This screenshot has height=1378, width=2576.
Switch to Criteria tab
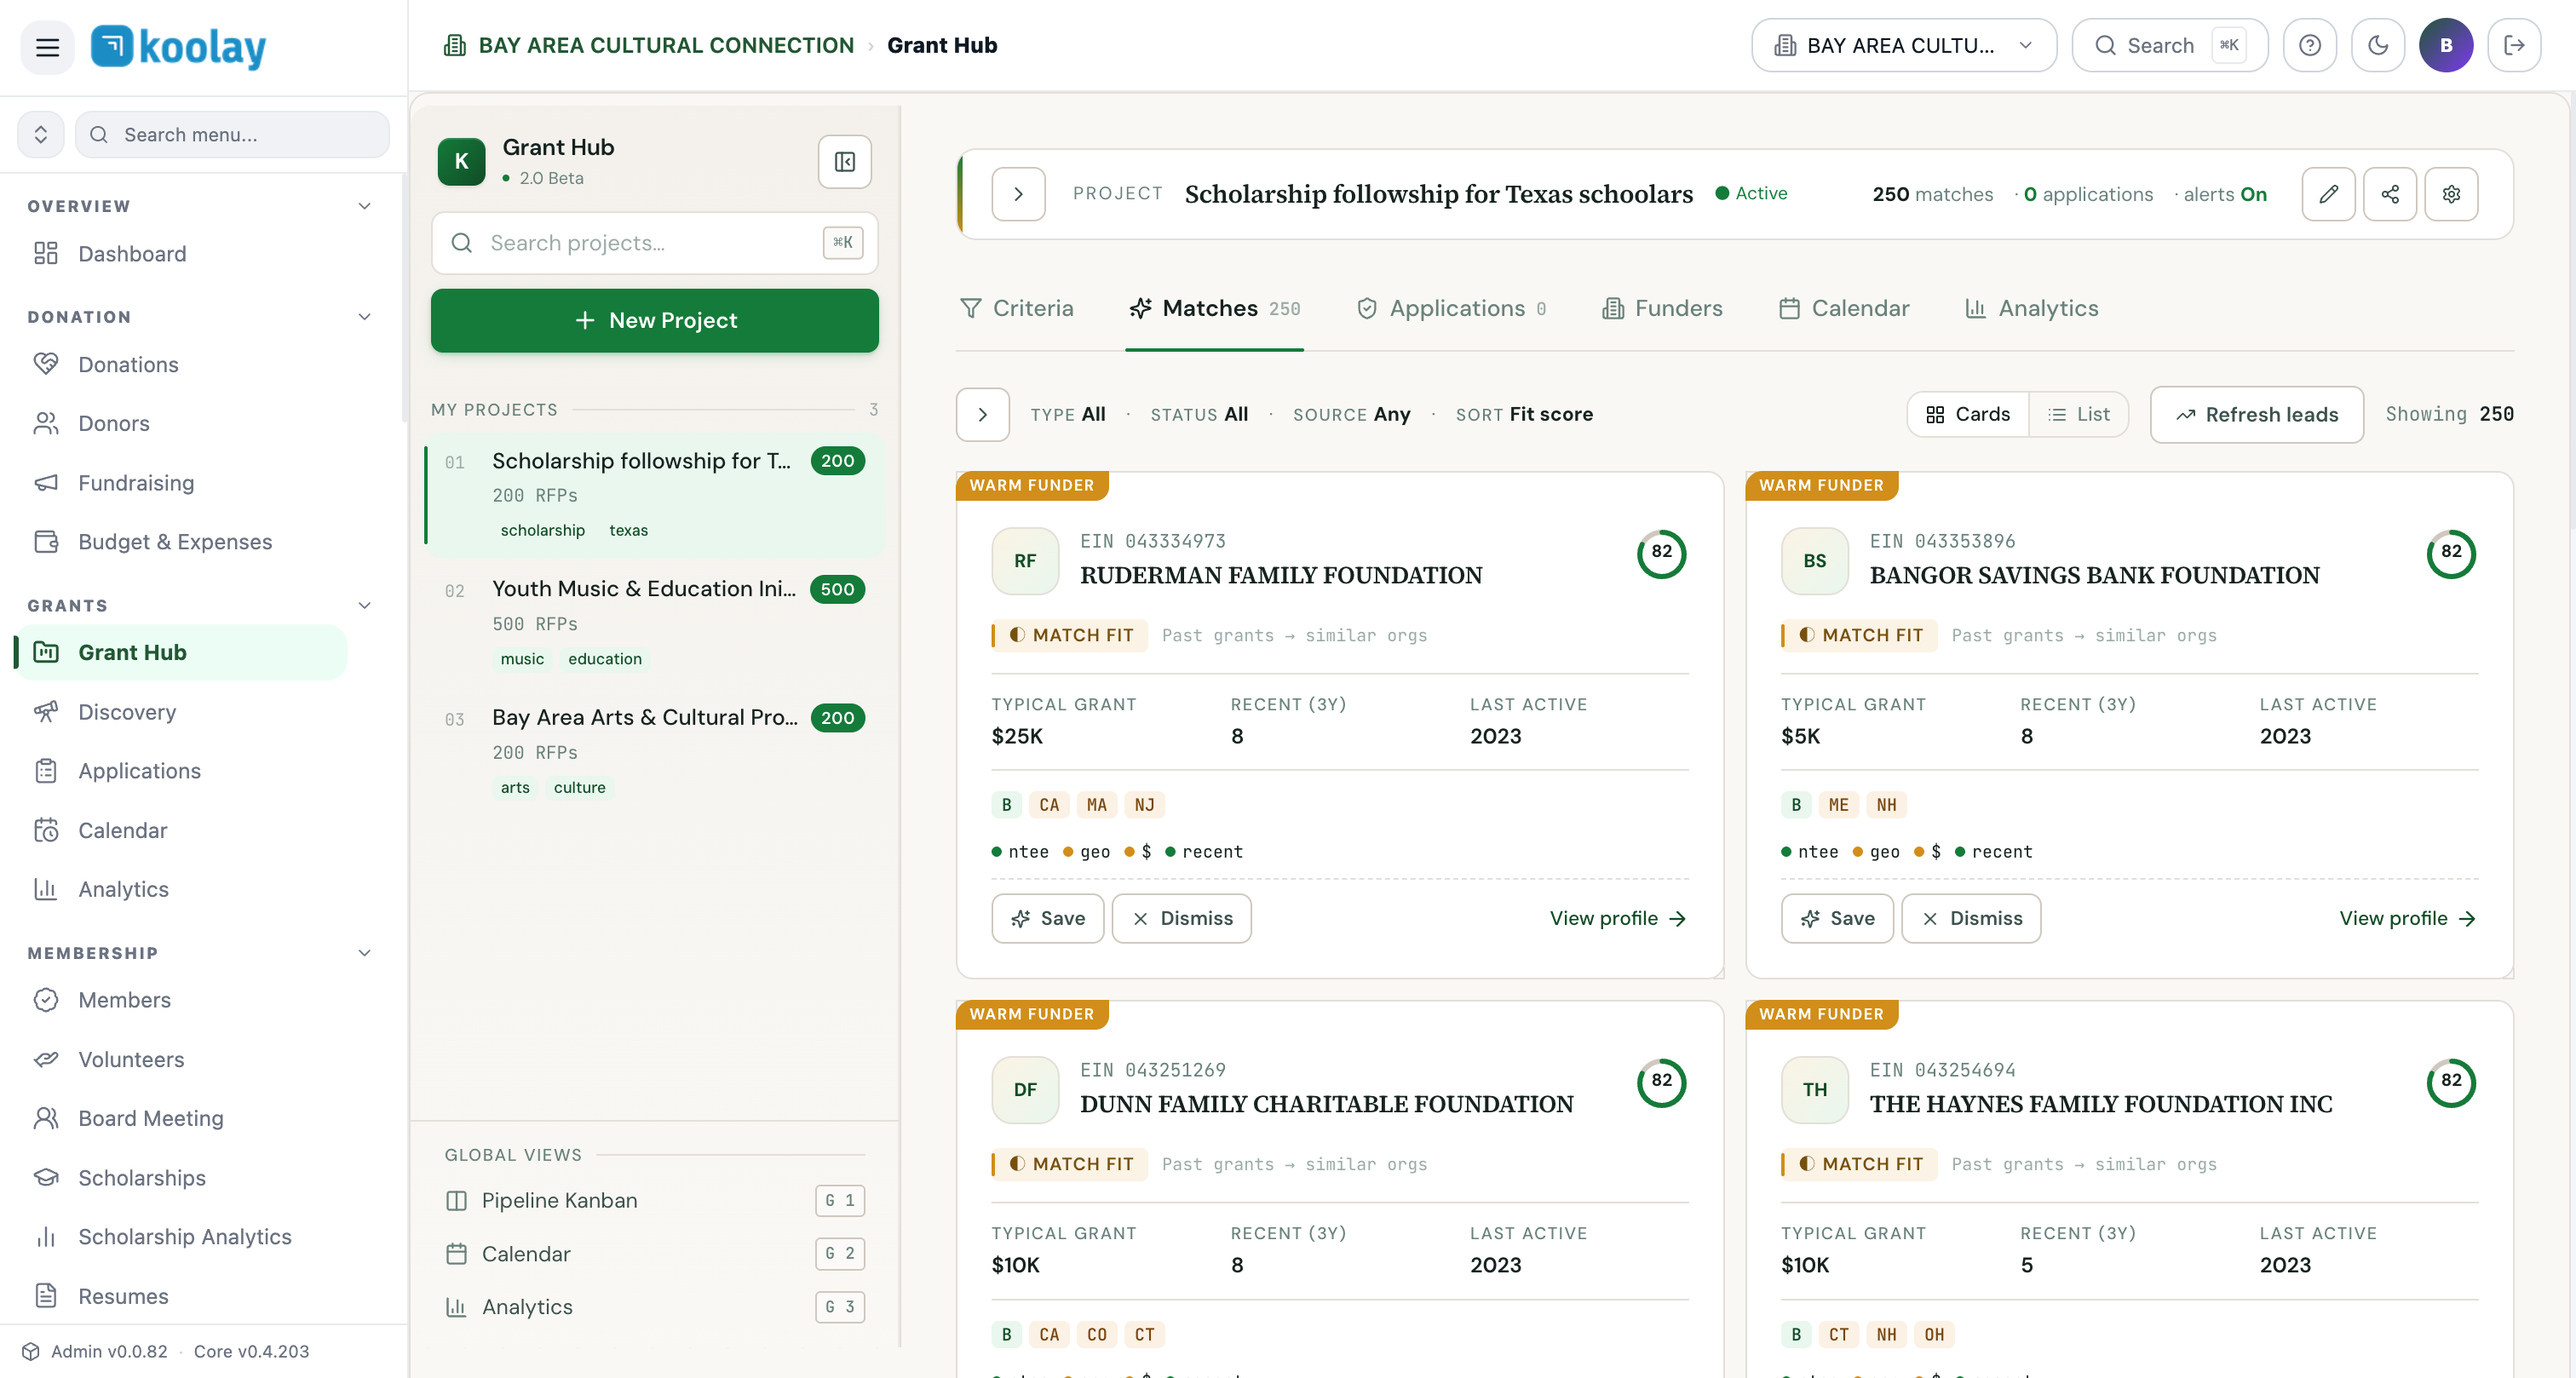point(1016,308)
